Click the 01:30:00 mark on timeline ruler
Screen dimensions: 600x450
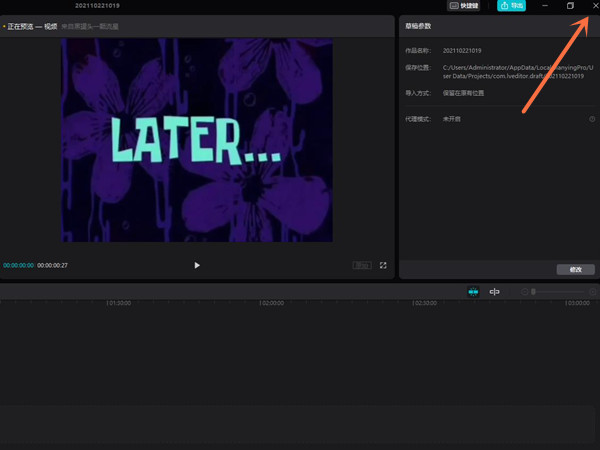pyautogui.click(x=118, y=301)
